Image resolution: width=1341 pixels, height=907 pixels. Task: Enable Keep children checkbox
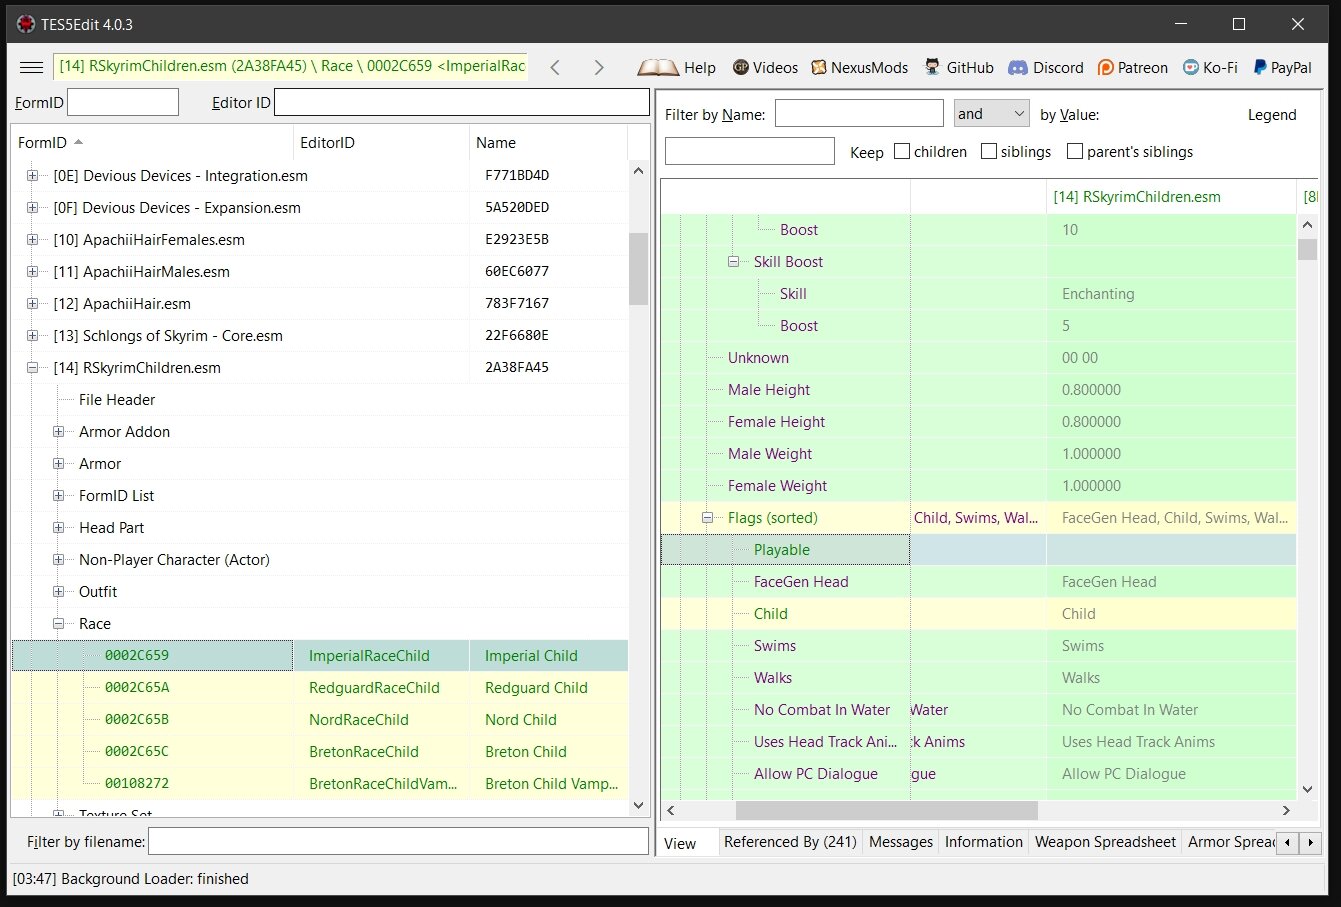pos(902,151)
